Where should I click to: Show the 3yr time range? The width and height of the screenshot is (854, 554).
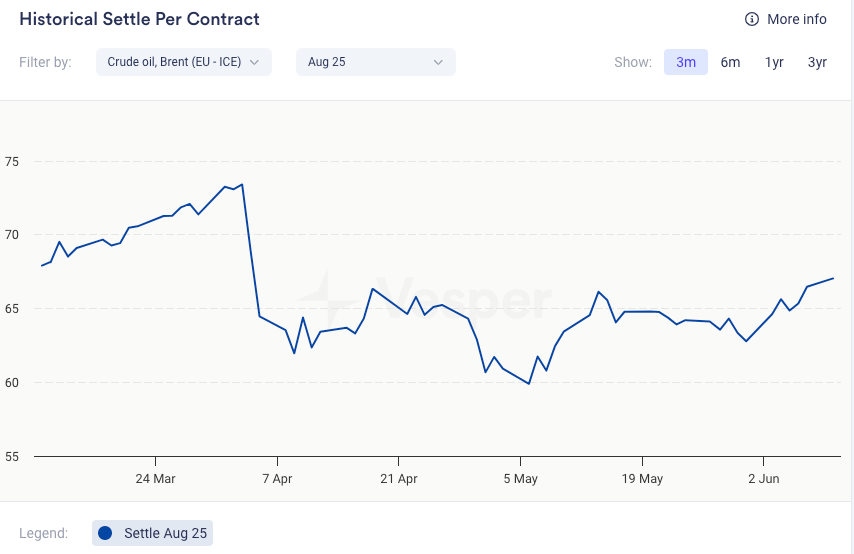817,62
